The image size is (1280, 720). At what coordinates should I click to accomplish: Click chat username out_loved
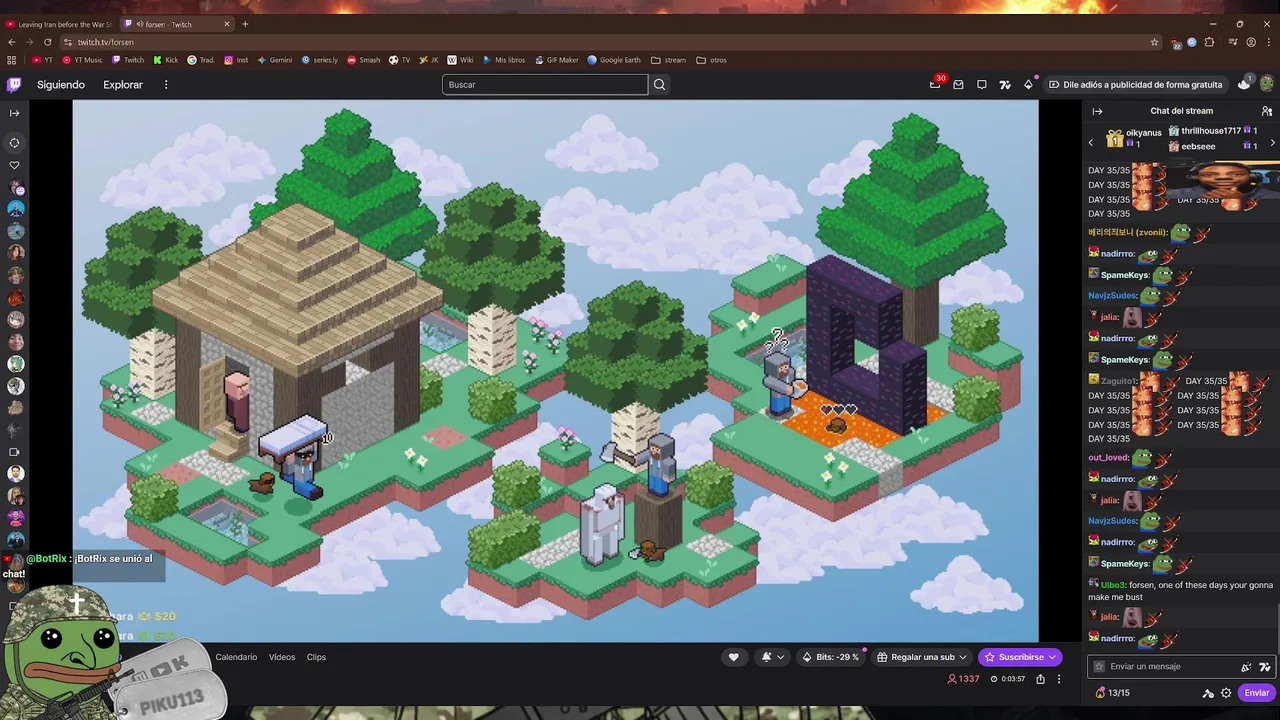[1108, 458]
